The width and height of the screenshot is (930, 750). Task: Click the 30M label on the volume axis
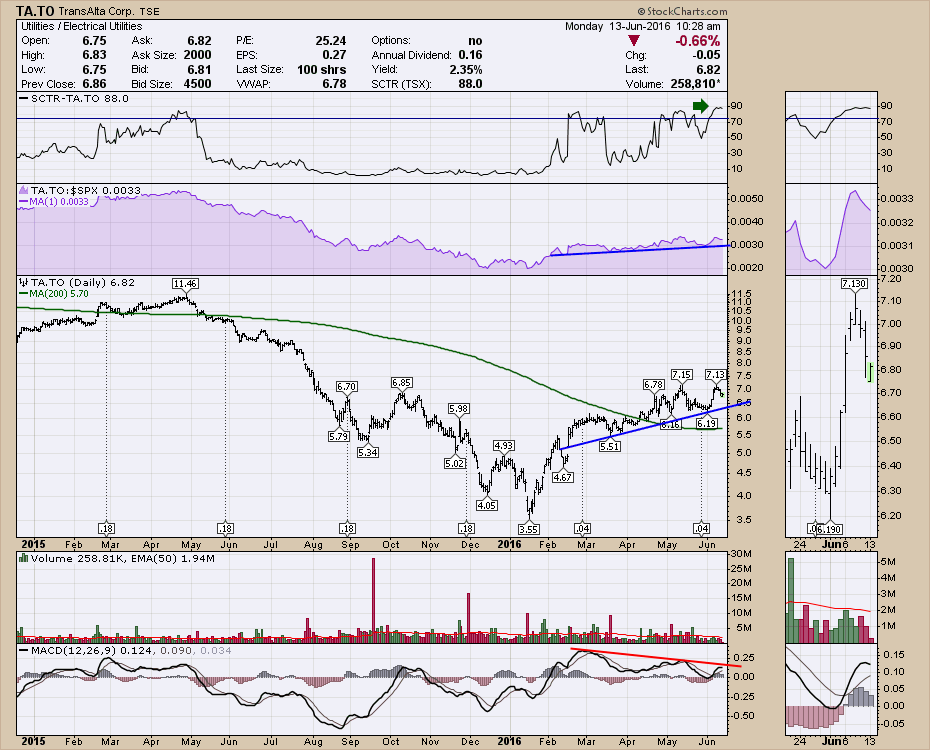coord(742,554)
